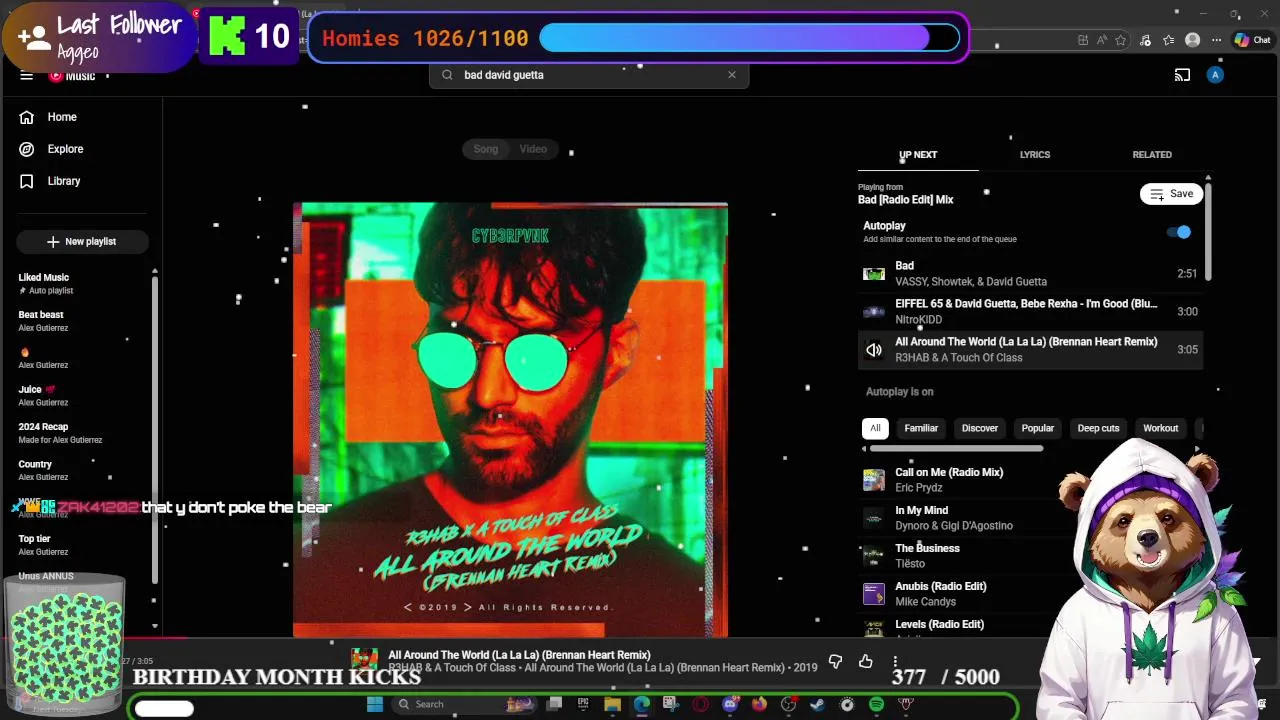Open Liked Music playlist
Viewport: 1280px width, 720px height.
[x=82, y=284]
